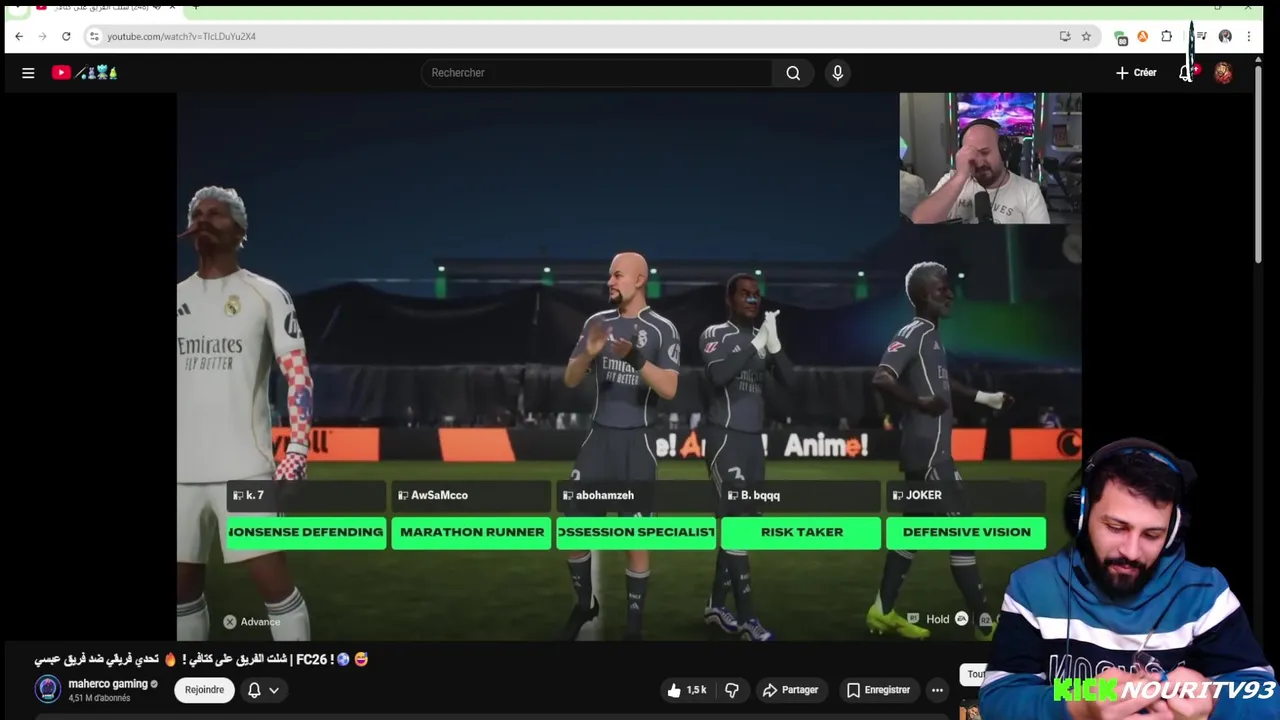Click the video player to pause
The height and width of the screenshot is (720, 1280).
[629, 367]
